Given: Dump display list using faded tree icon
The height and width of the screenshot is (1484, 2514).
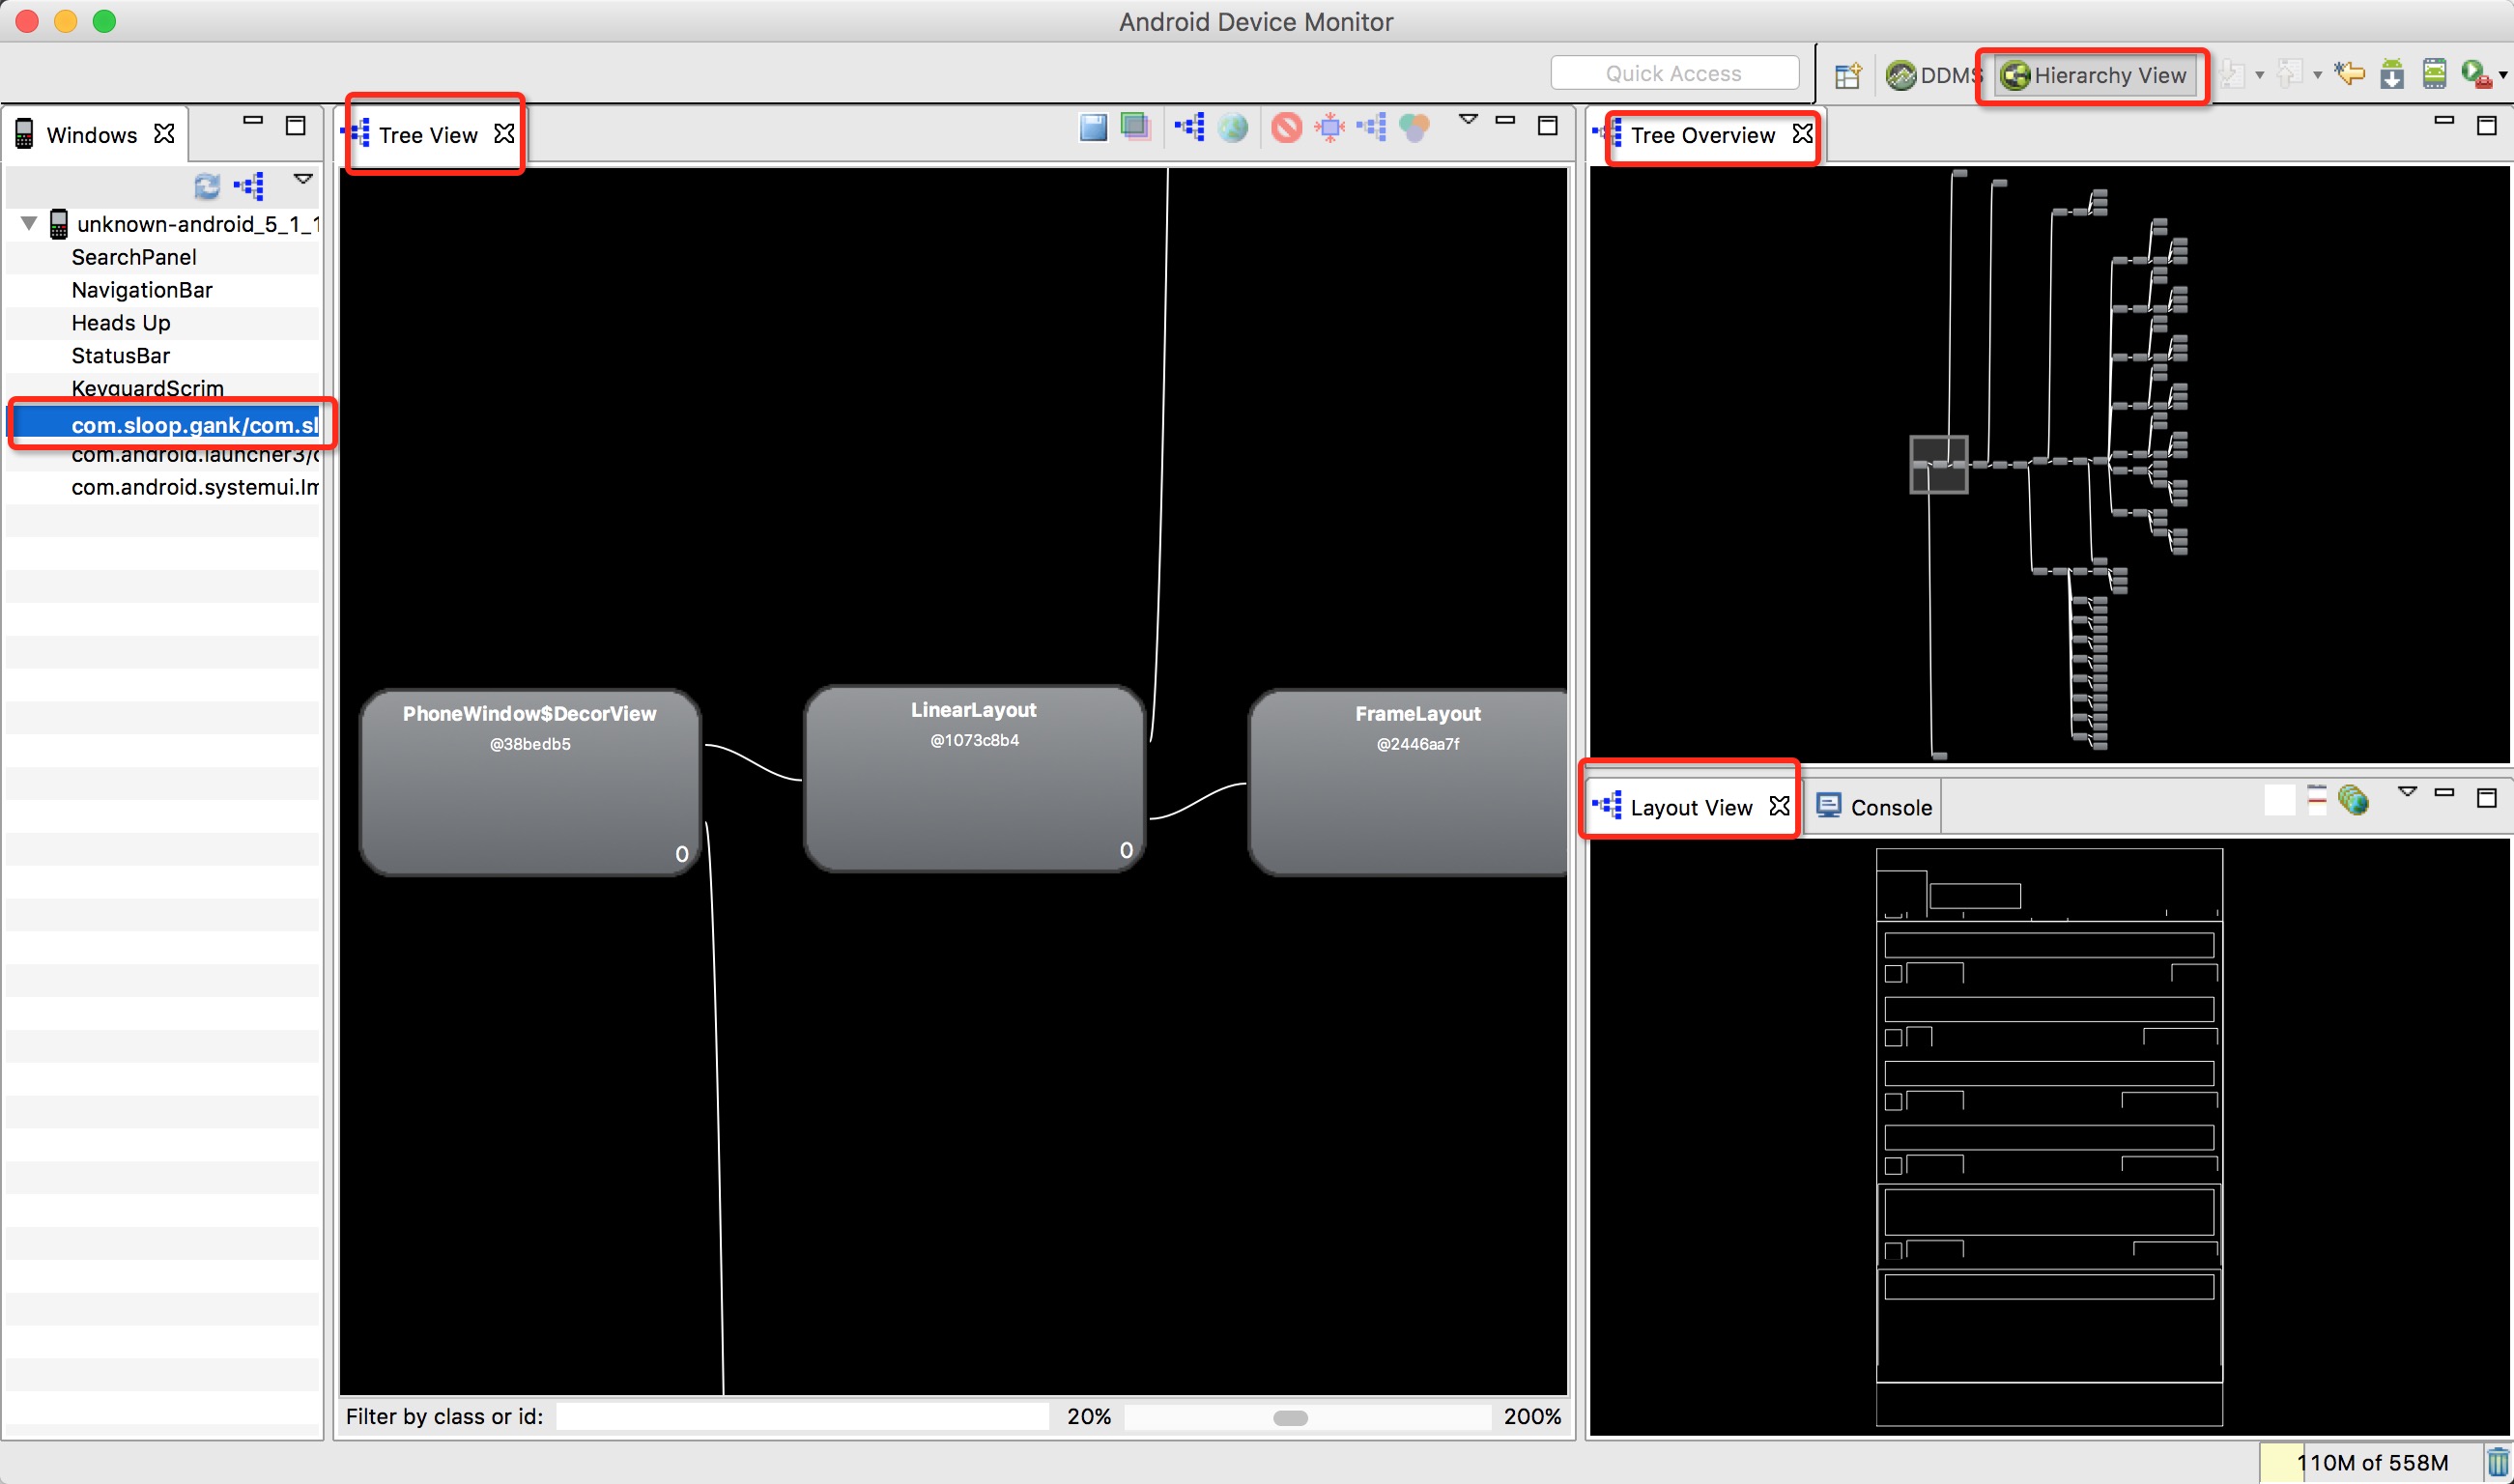Looking at the screenshot, I should tap(1372, 127).
